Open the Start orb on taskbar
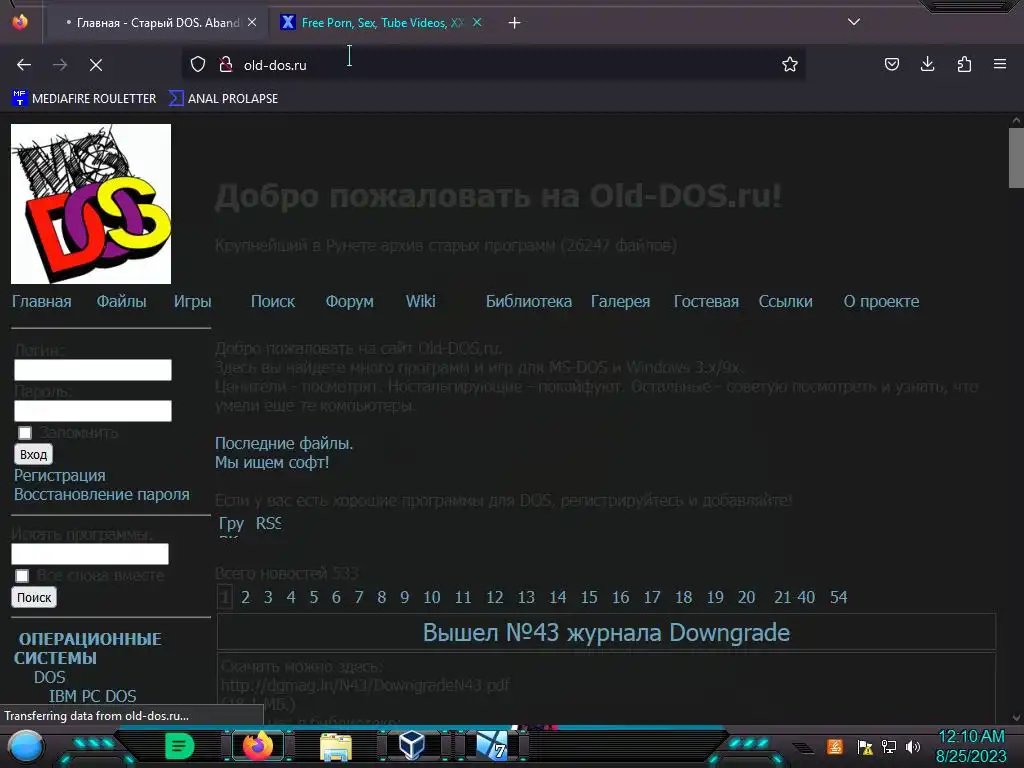The image size is (1024, 768). click(25, 746)
